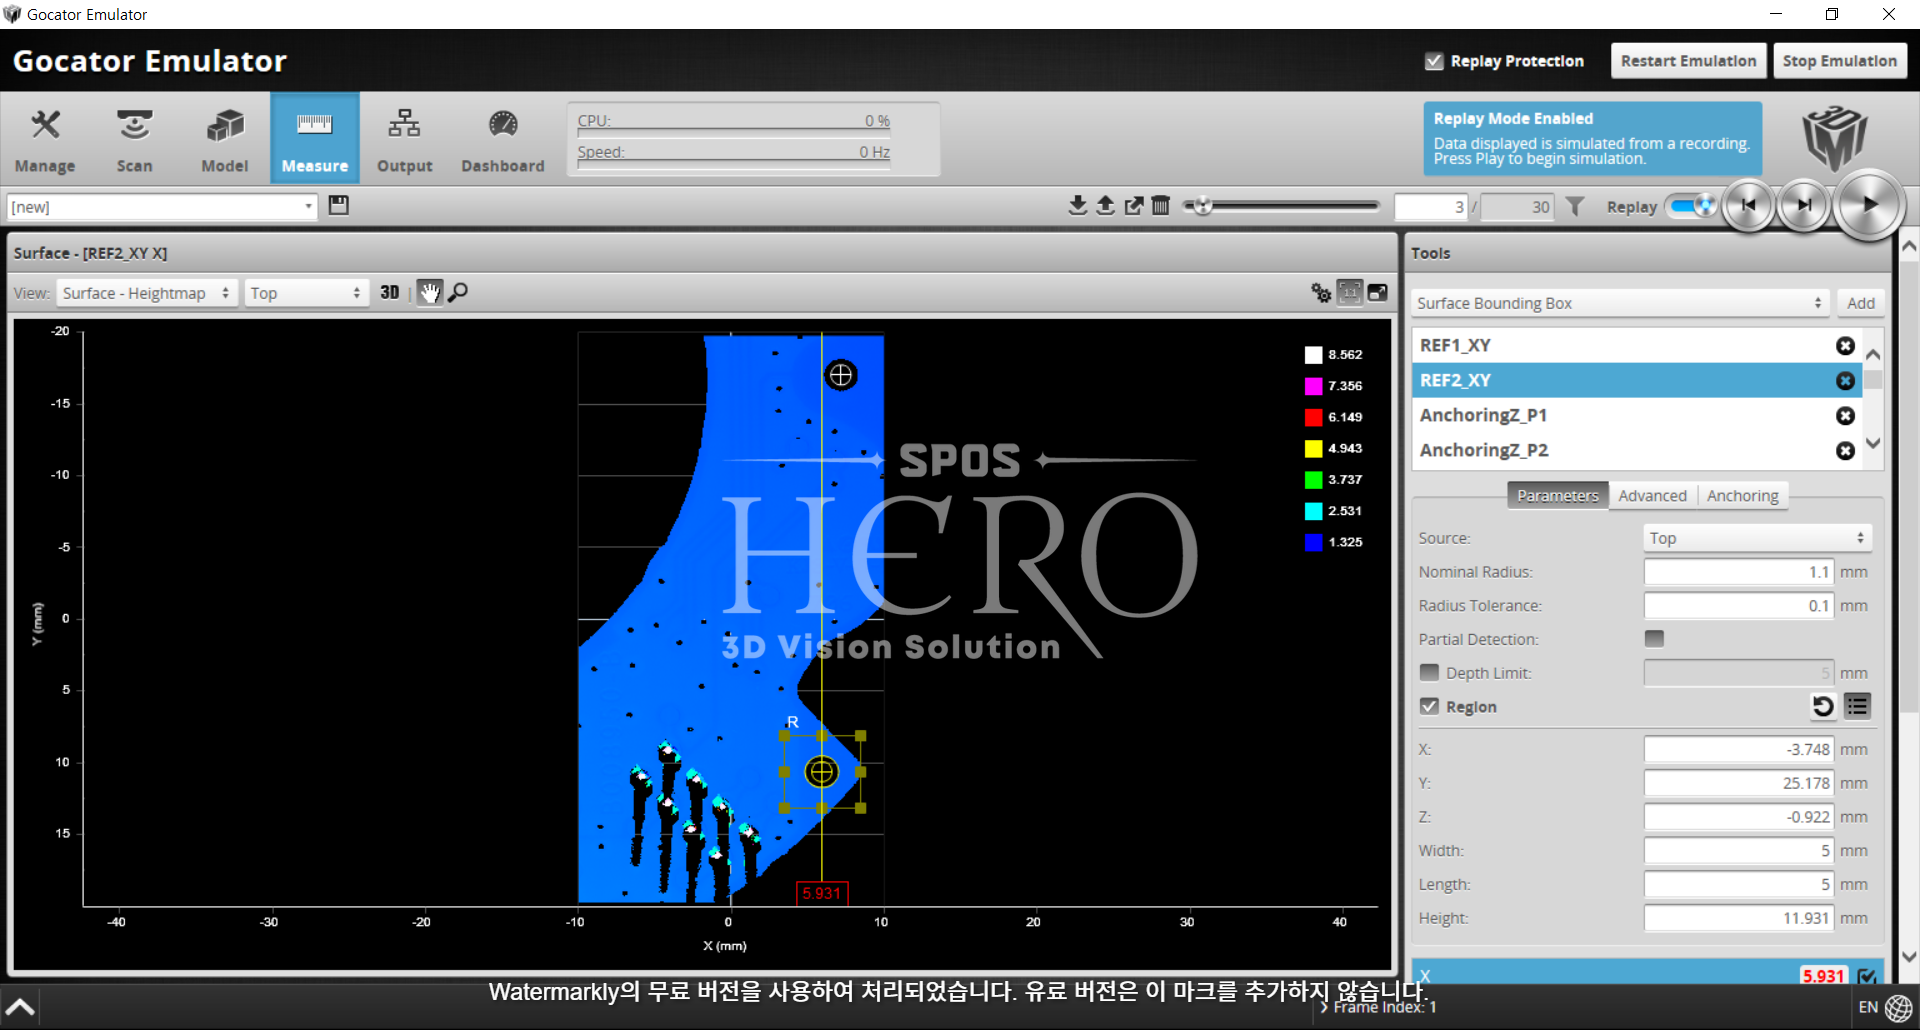The image size is (1920, 1030).
Task: Click the current frame number field
Action: pos(1431,207)
